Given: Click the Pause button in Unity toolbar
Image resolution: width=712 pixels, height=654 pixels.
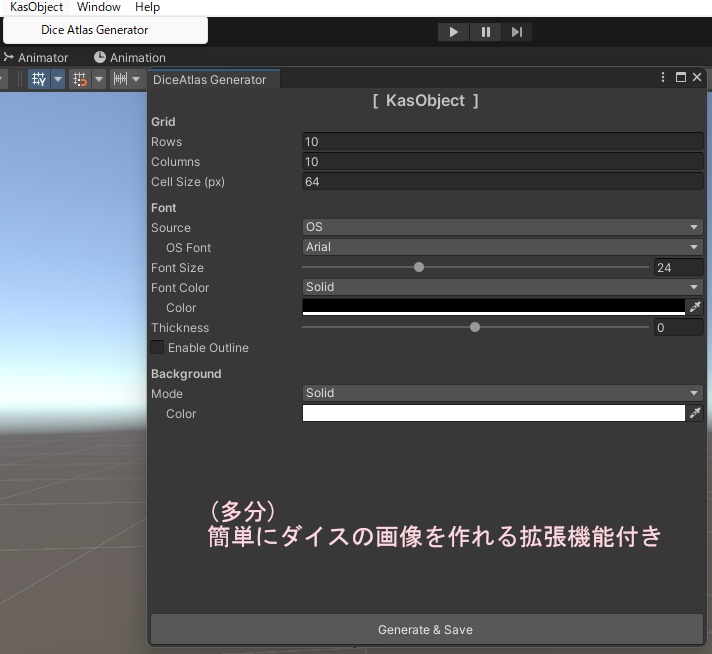Looking at the screenshot, I should coord(485,32).
